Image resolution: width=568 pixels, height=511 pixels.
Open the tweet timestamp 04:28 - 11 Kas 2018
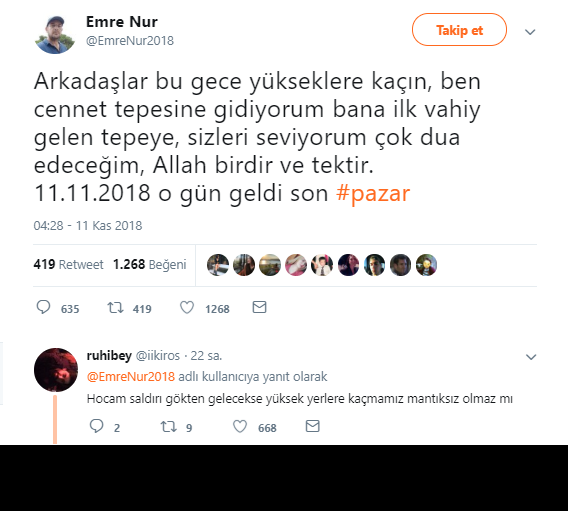coord(88,226)
